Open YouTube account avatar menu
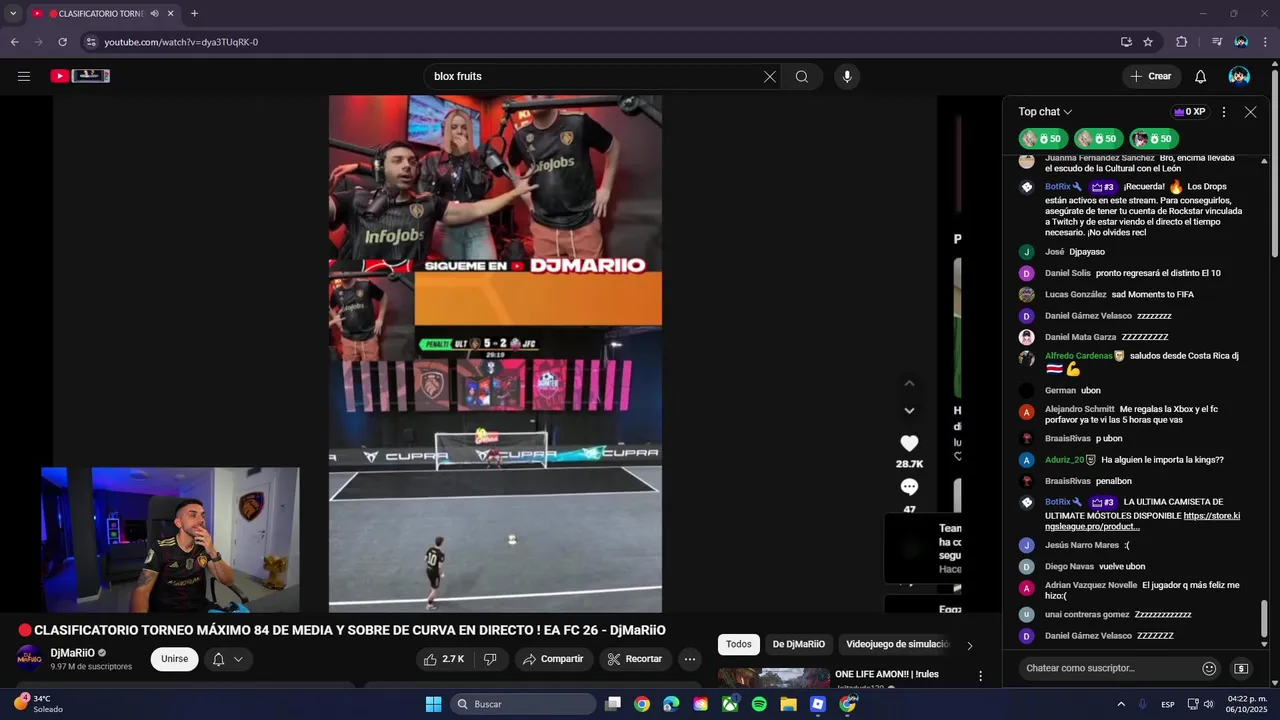 tap(1239, 76)
